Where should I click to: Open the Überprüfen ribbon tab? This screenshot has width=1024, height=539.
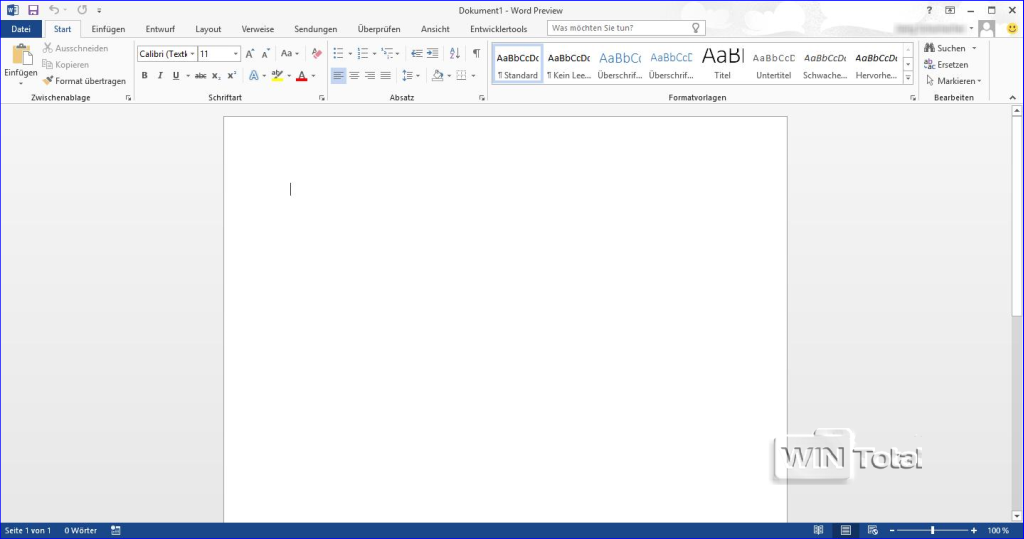click(x=379, y=29)
